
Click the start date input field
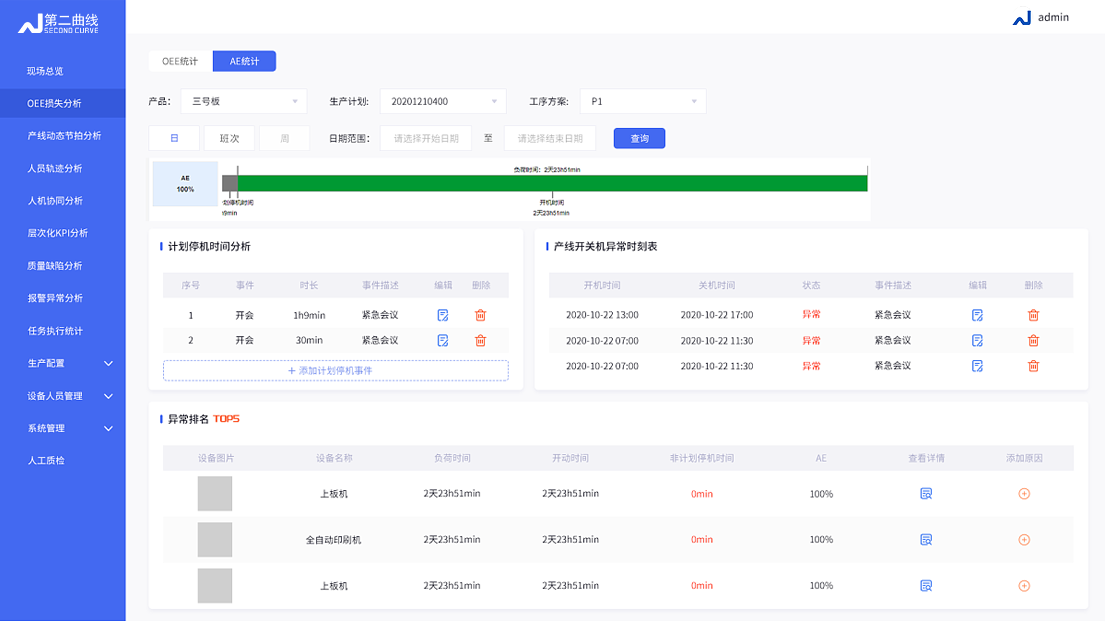[x=425, y=138]
